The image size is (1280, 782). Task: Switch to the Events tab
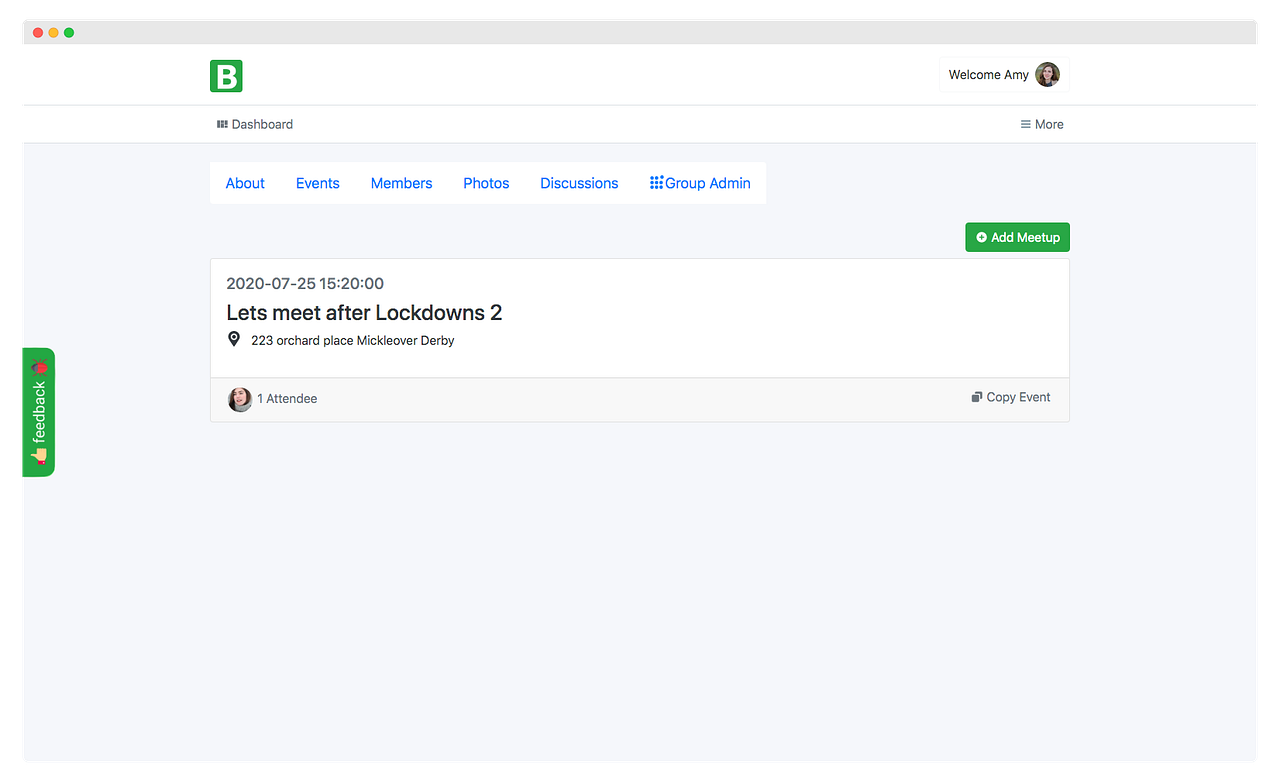(x=317, y=183)
